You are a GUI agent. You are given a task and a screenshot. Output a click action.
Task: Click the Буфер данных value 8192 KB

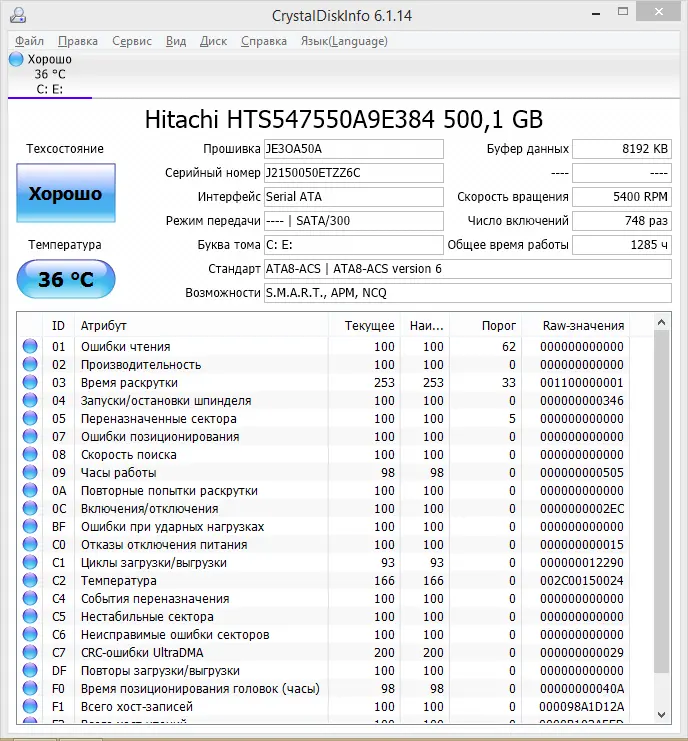(x=622, y=149)
